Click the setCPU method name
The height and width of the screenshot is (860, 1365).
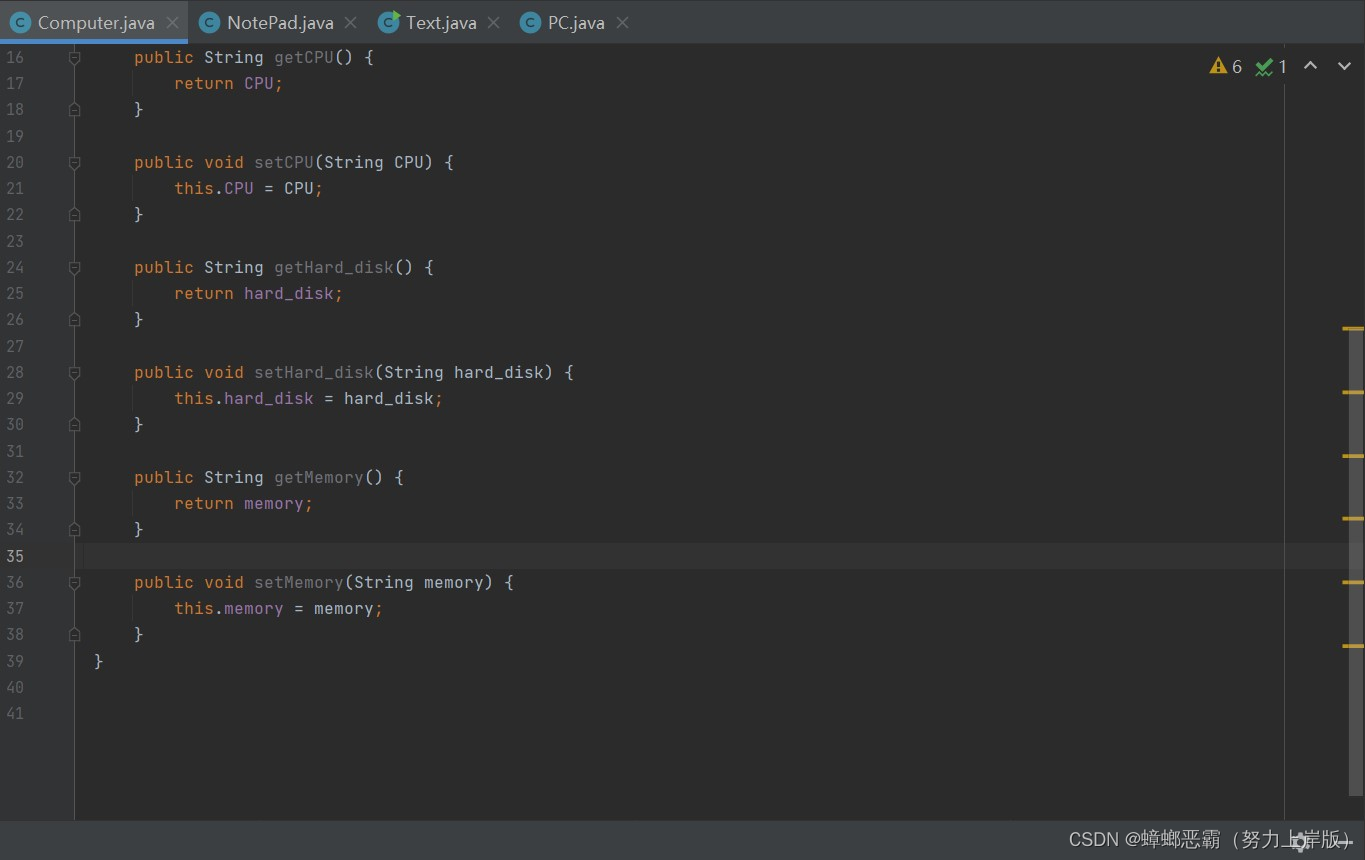point(284,162)
